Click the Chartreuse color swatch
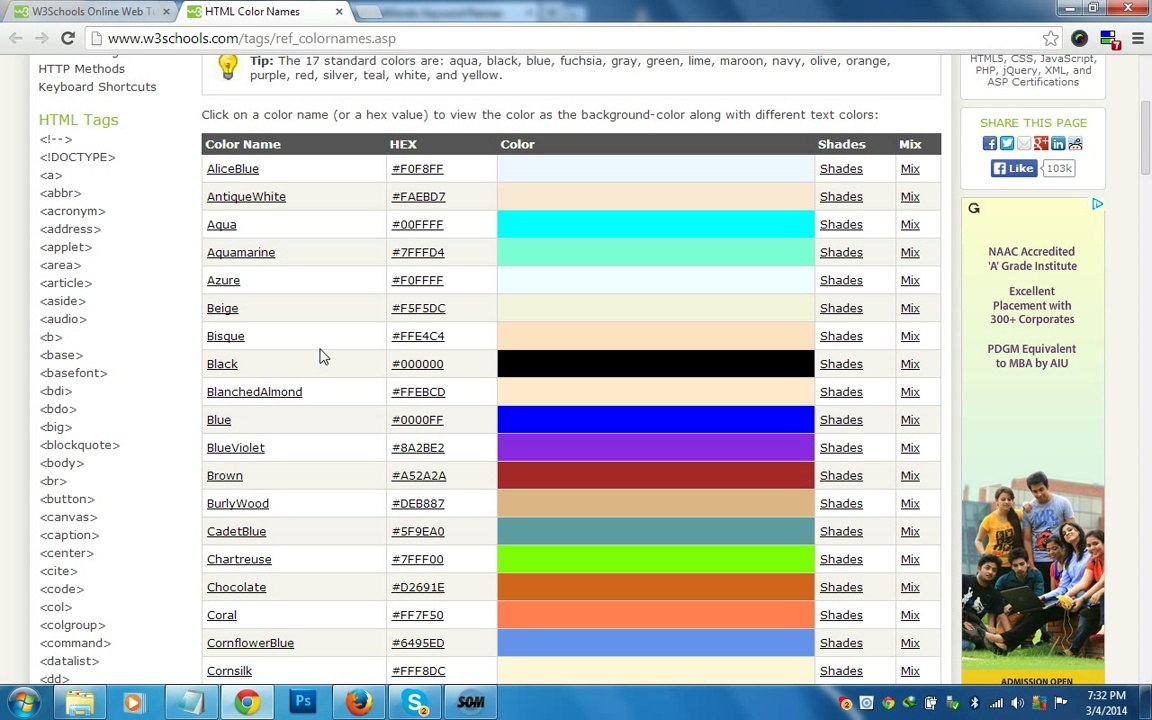Image resolution: width=1152 pixels, height=720 pixels. pos(655,559)
